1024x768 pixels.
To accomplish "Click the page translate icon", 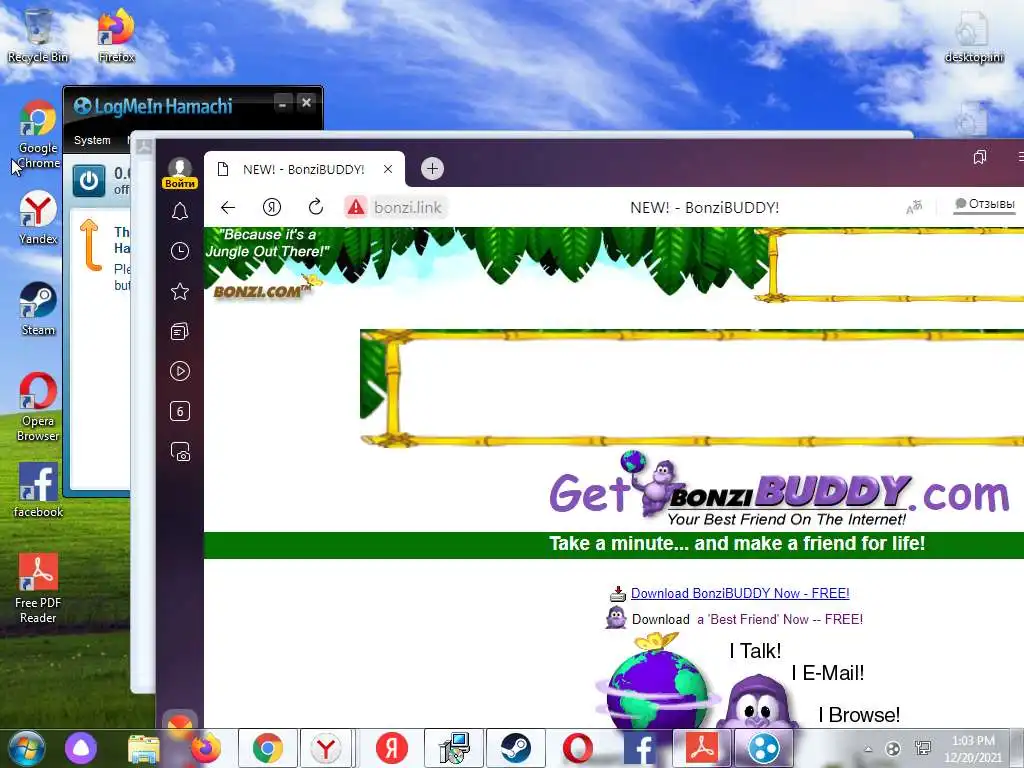I will (x=914, y=208).
